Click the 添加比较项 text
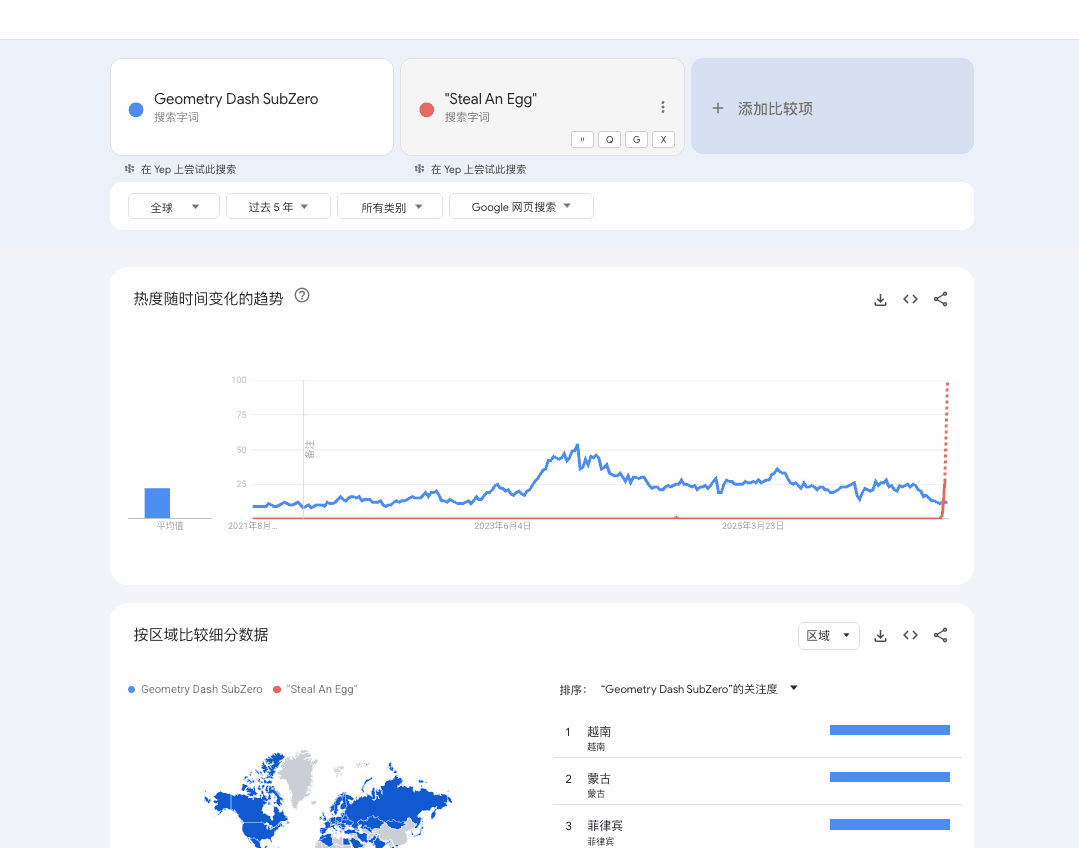1079x848 pixels. tap(776, 109)
